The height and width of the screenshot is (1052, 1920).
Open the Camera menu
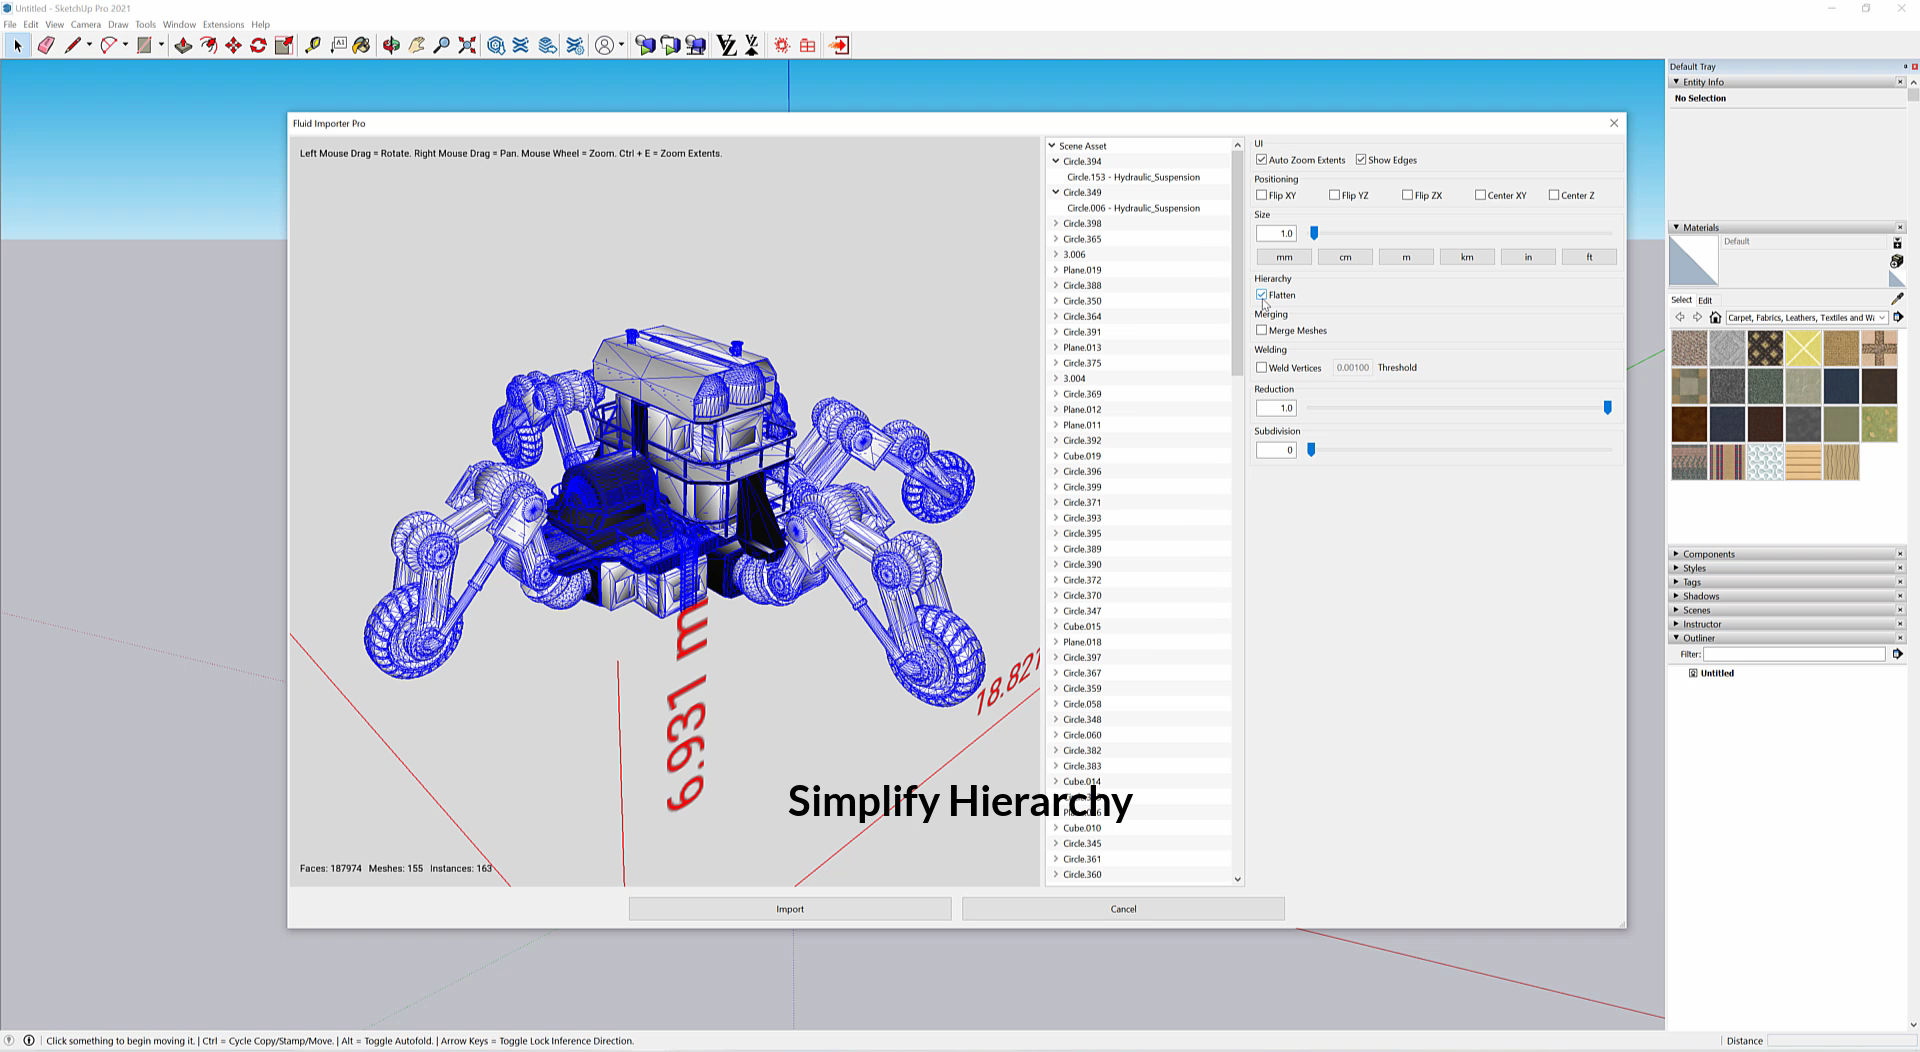coord(85,24)
